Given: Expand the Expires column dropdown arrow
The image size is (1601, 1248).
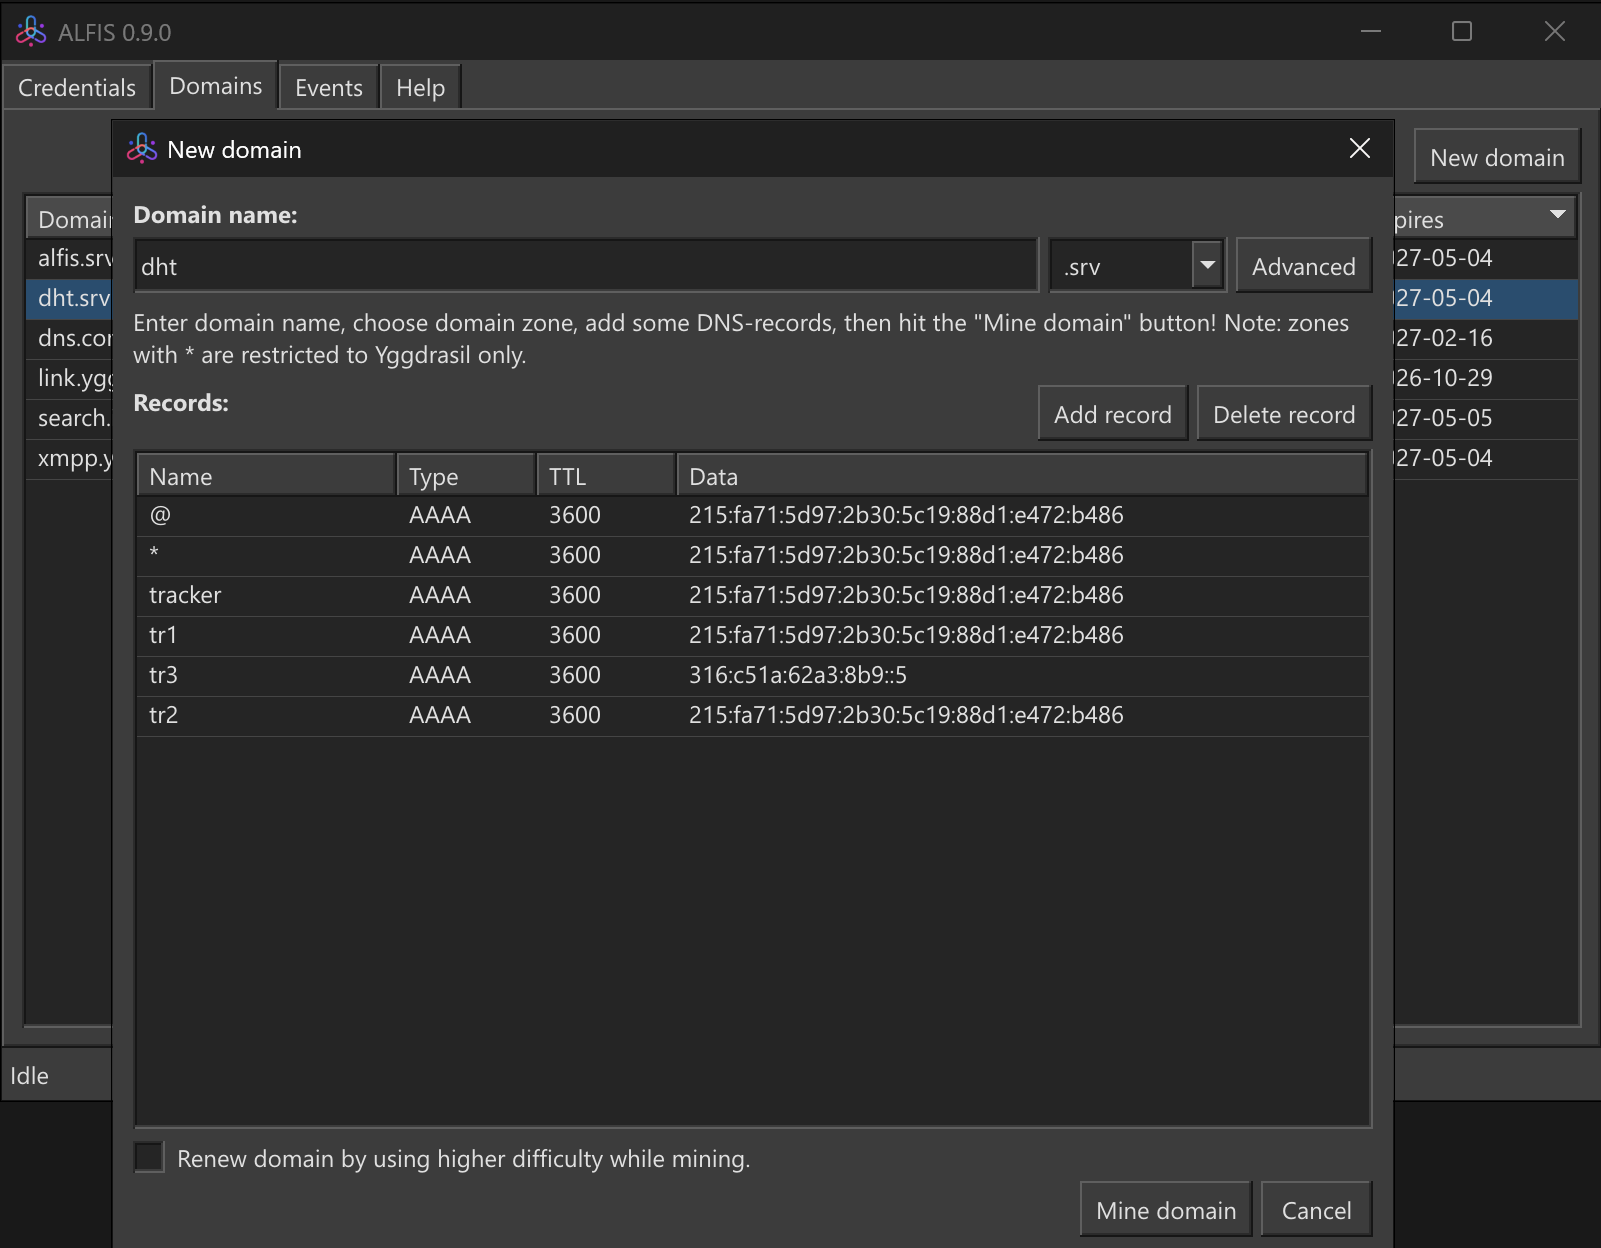Looking at the screenshot, I should (x=1557, y=215).
